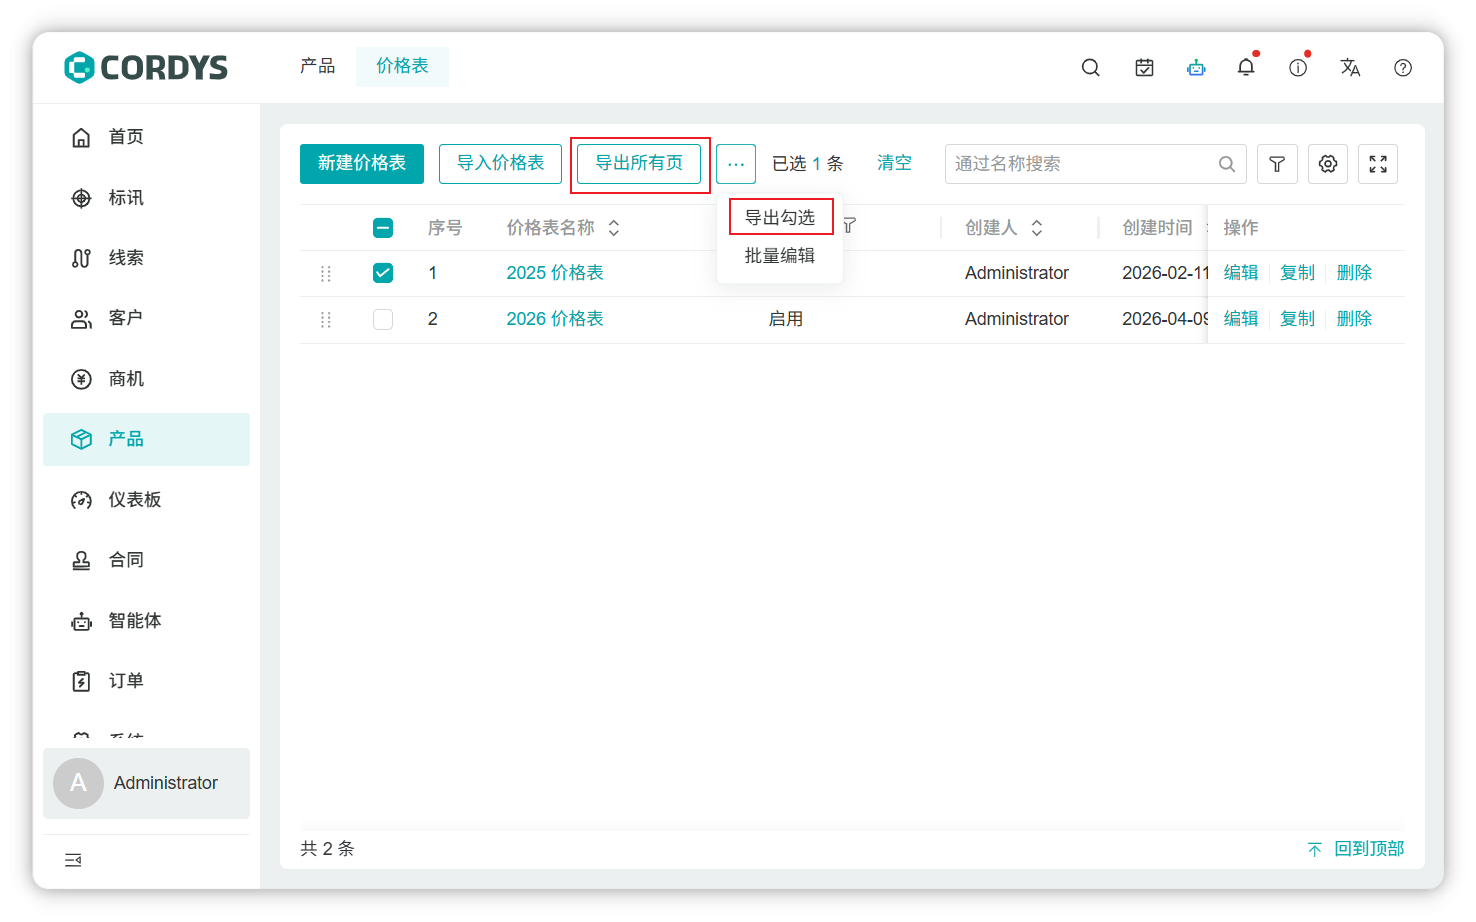Toggle the more actions ellipsis button
The height and width of the screenshot is (922, 1476).
(x=736, y=164)
